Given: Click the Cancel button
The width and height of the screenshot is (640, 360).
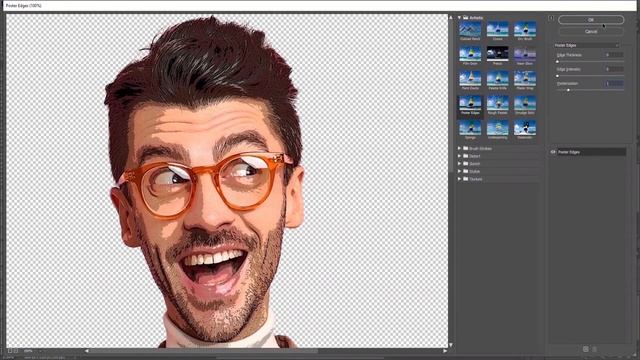Looking at the screenshot, I should click(591, 31).
